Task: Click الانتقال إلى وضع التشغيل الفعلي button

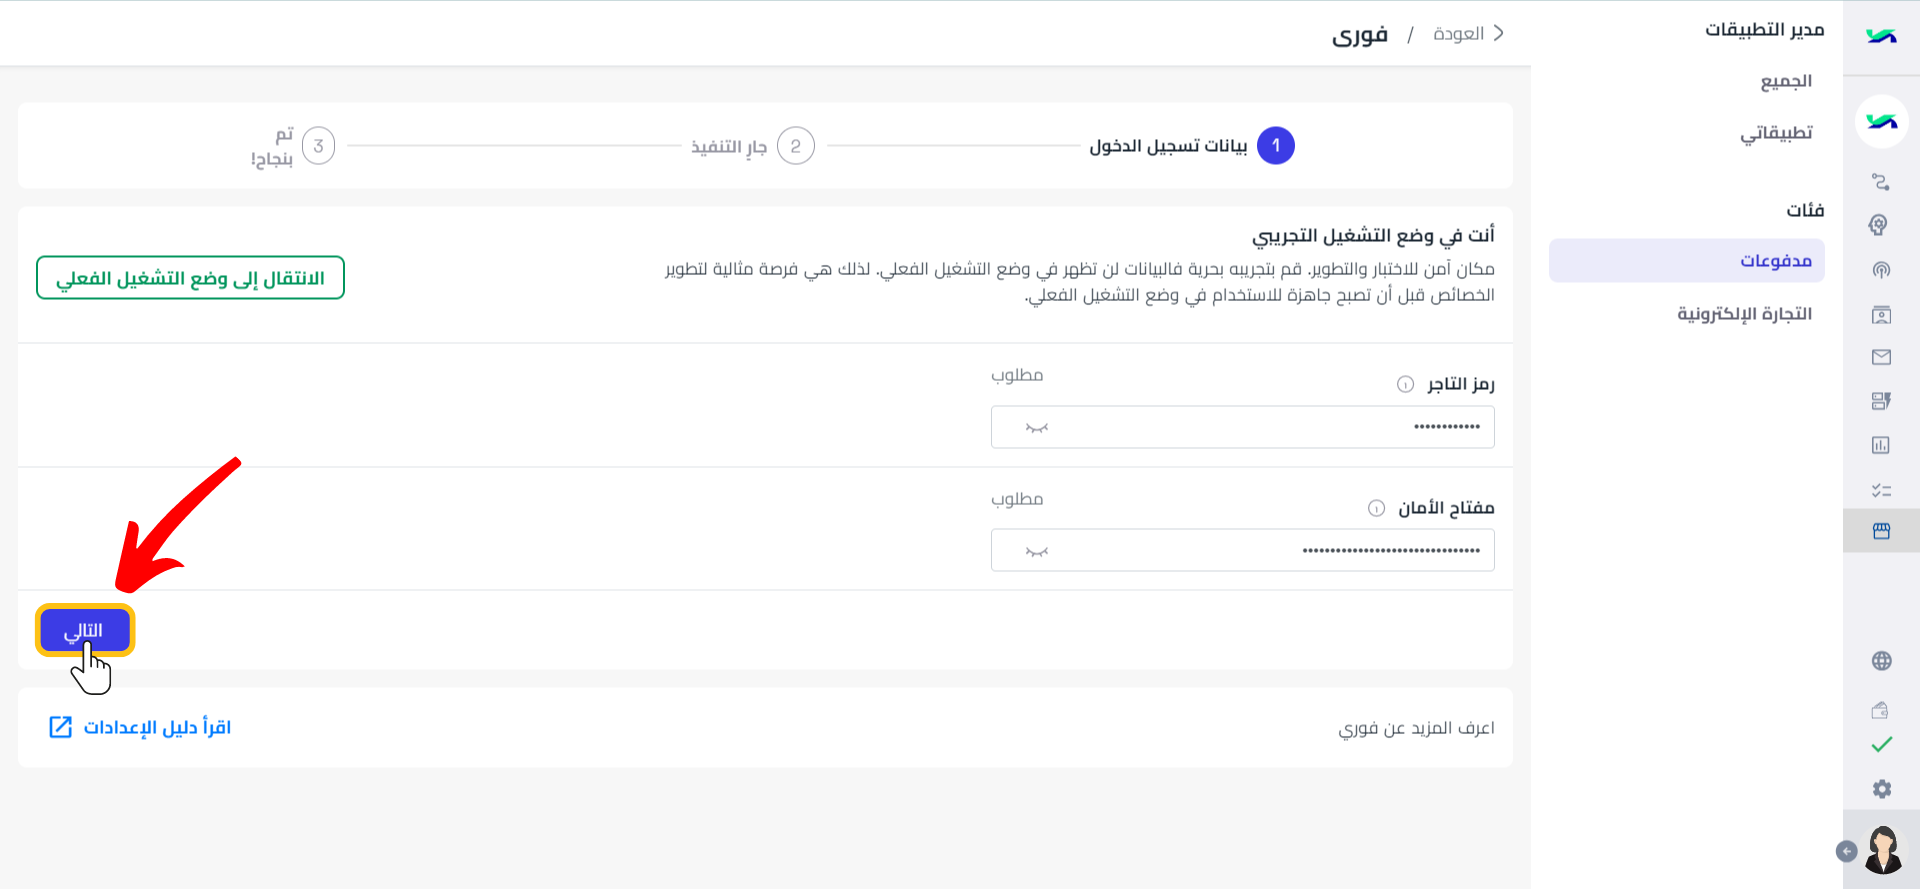Action: (190, 278)
